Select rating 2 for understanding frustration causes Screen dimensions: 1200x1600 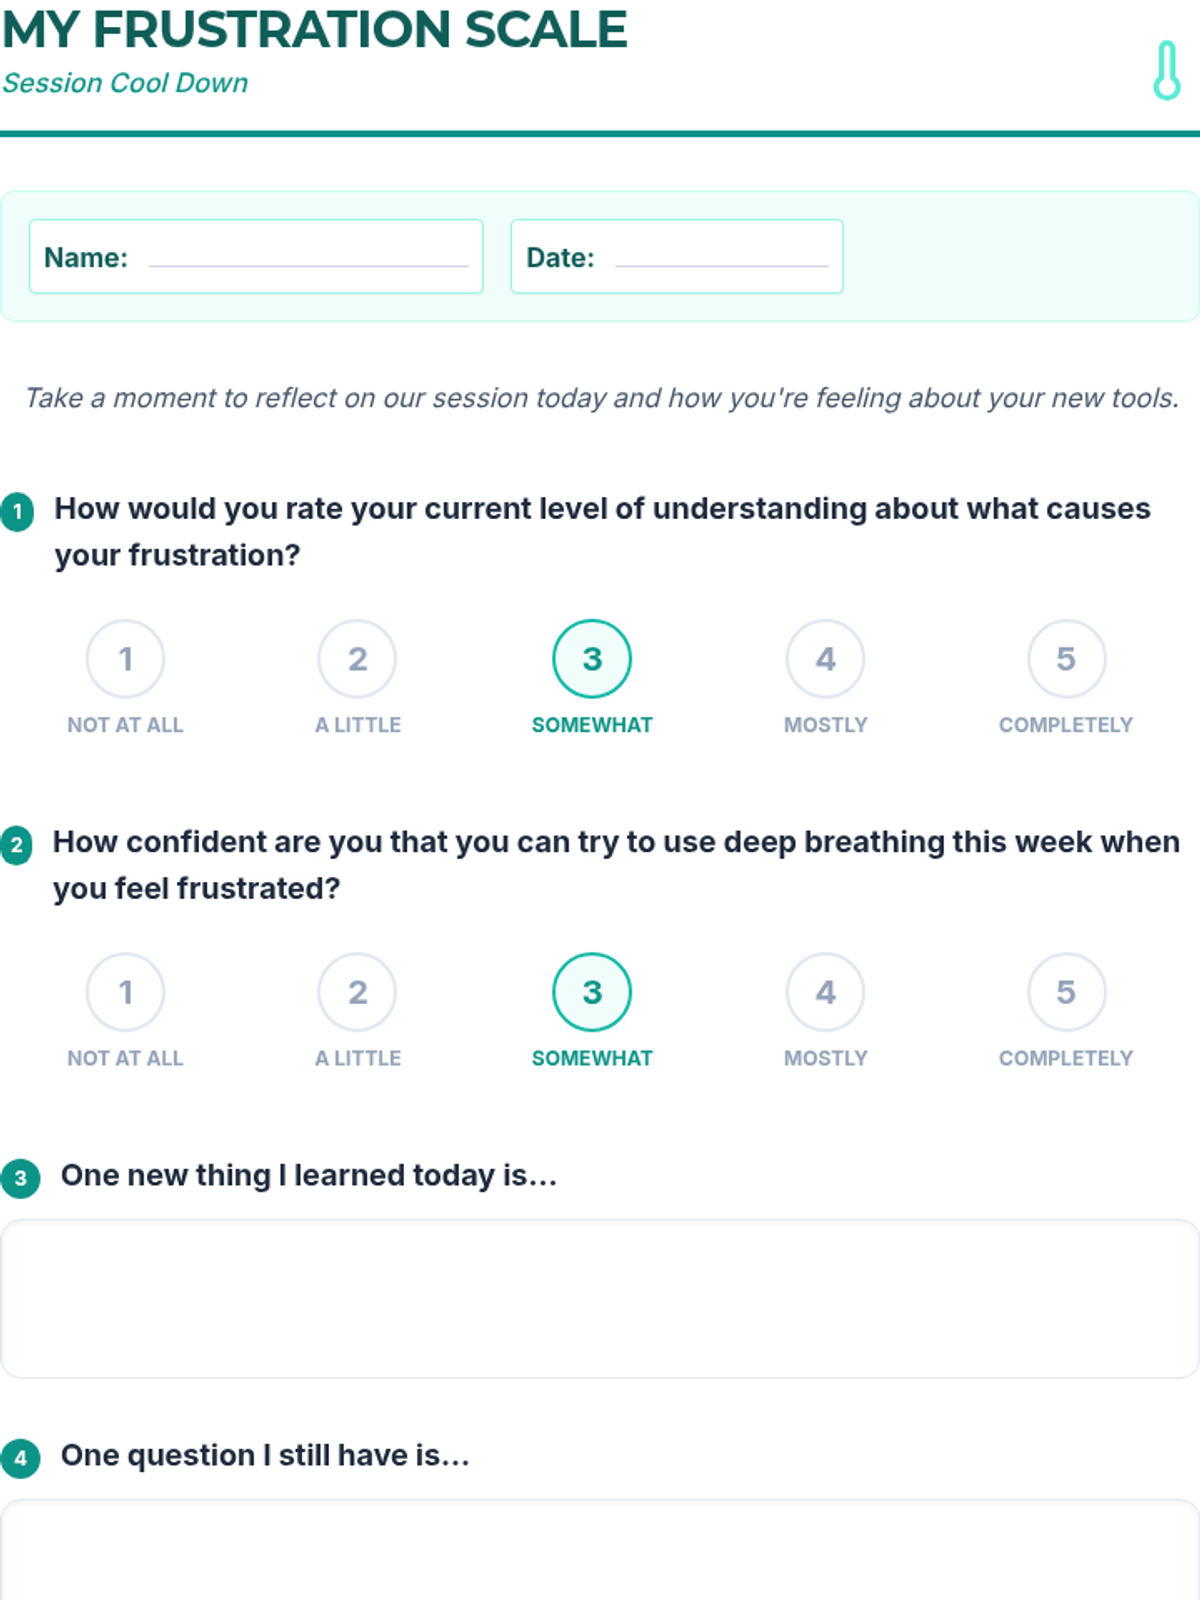pos(357,659)
